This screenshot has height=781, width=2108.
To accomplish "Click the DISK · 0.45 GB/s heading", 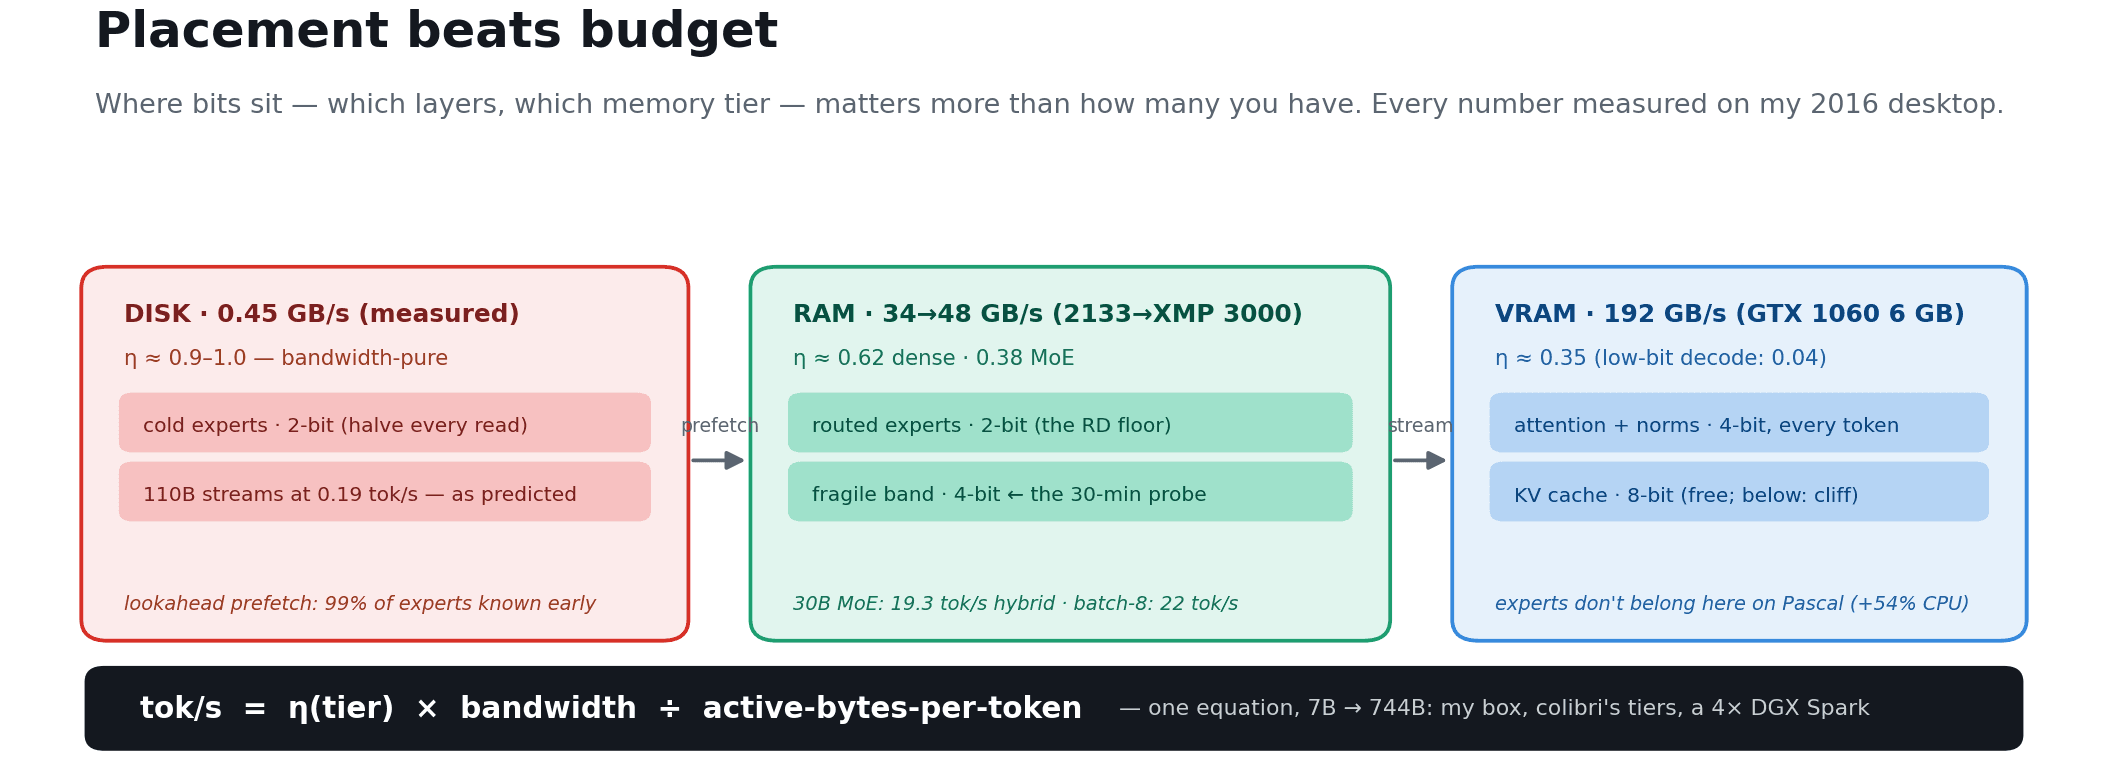I will 322,314.
